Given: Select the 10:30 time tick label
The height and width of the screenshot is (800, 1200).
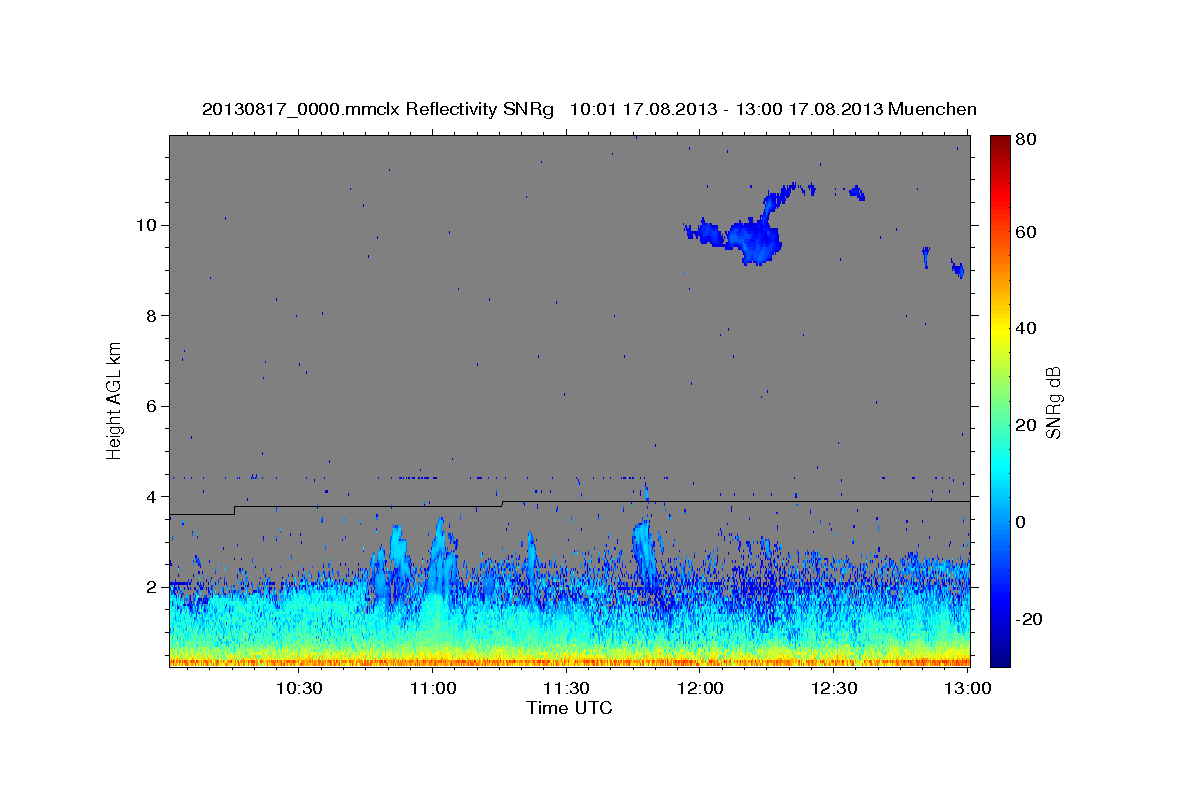Looking at the screenshot, I should click(x=299, y=688).
